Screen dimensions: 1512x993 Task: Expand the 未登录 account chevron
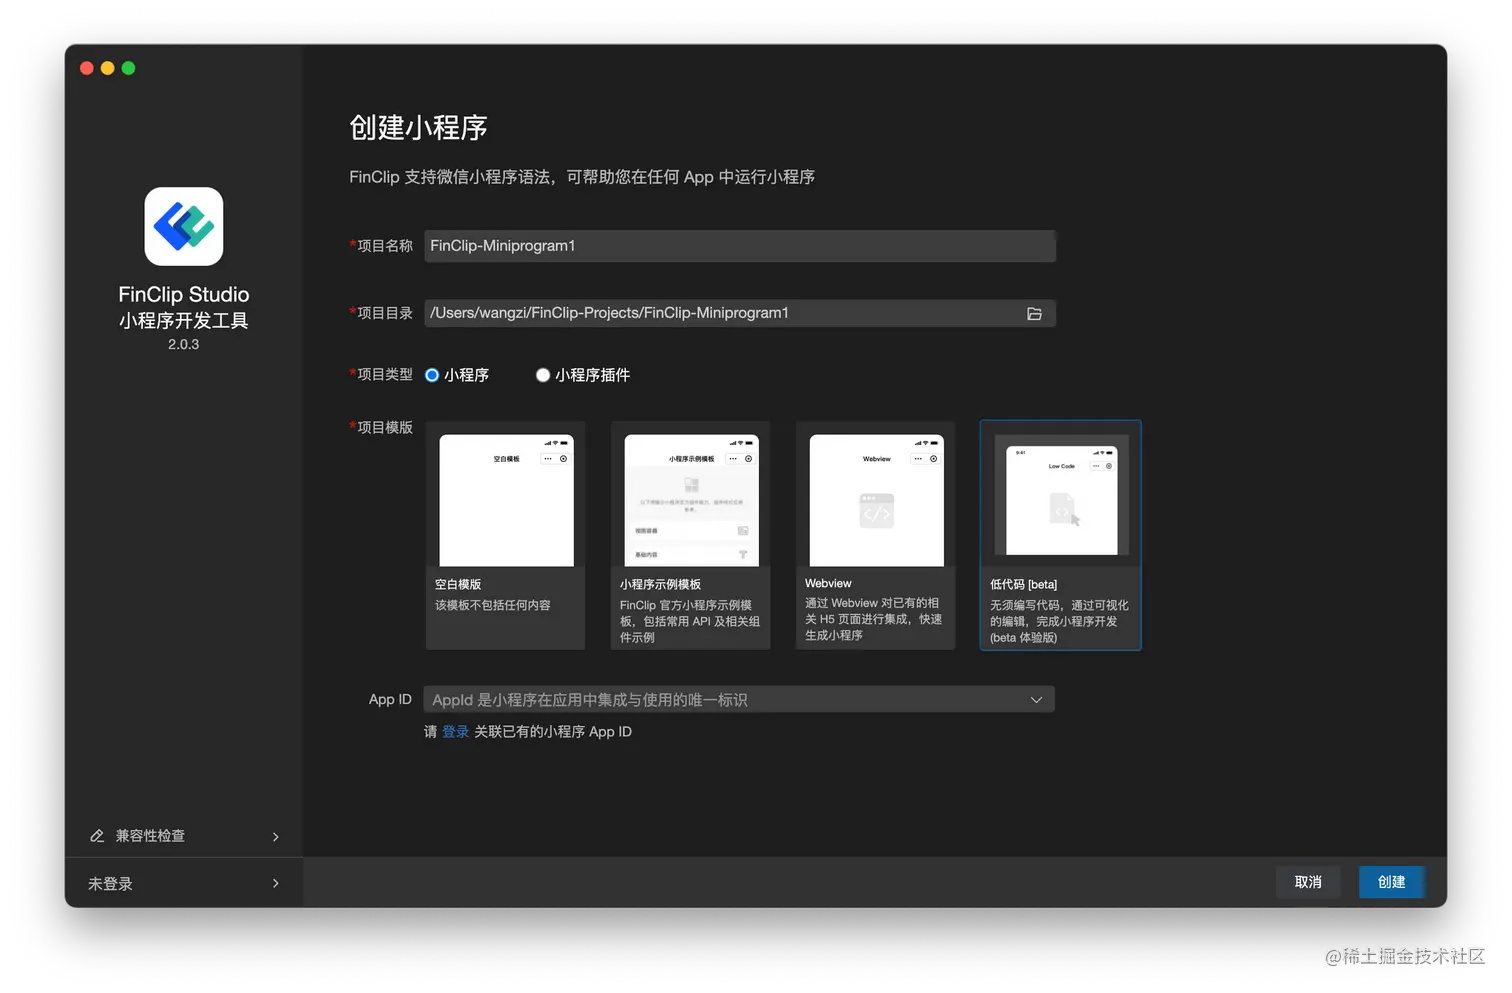(x=276, y=884)
